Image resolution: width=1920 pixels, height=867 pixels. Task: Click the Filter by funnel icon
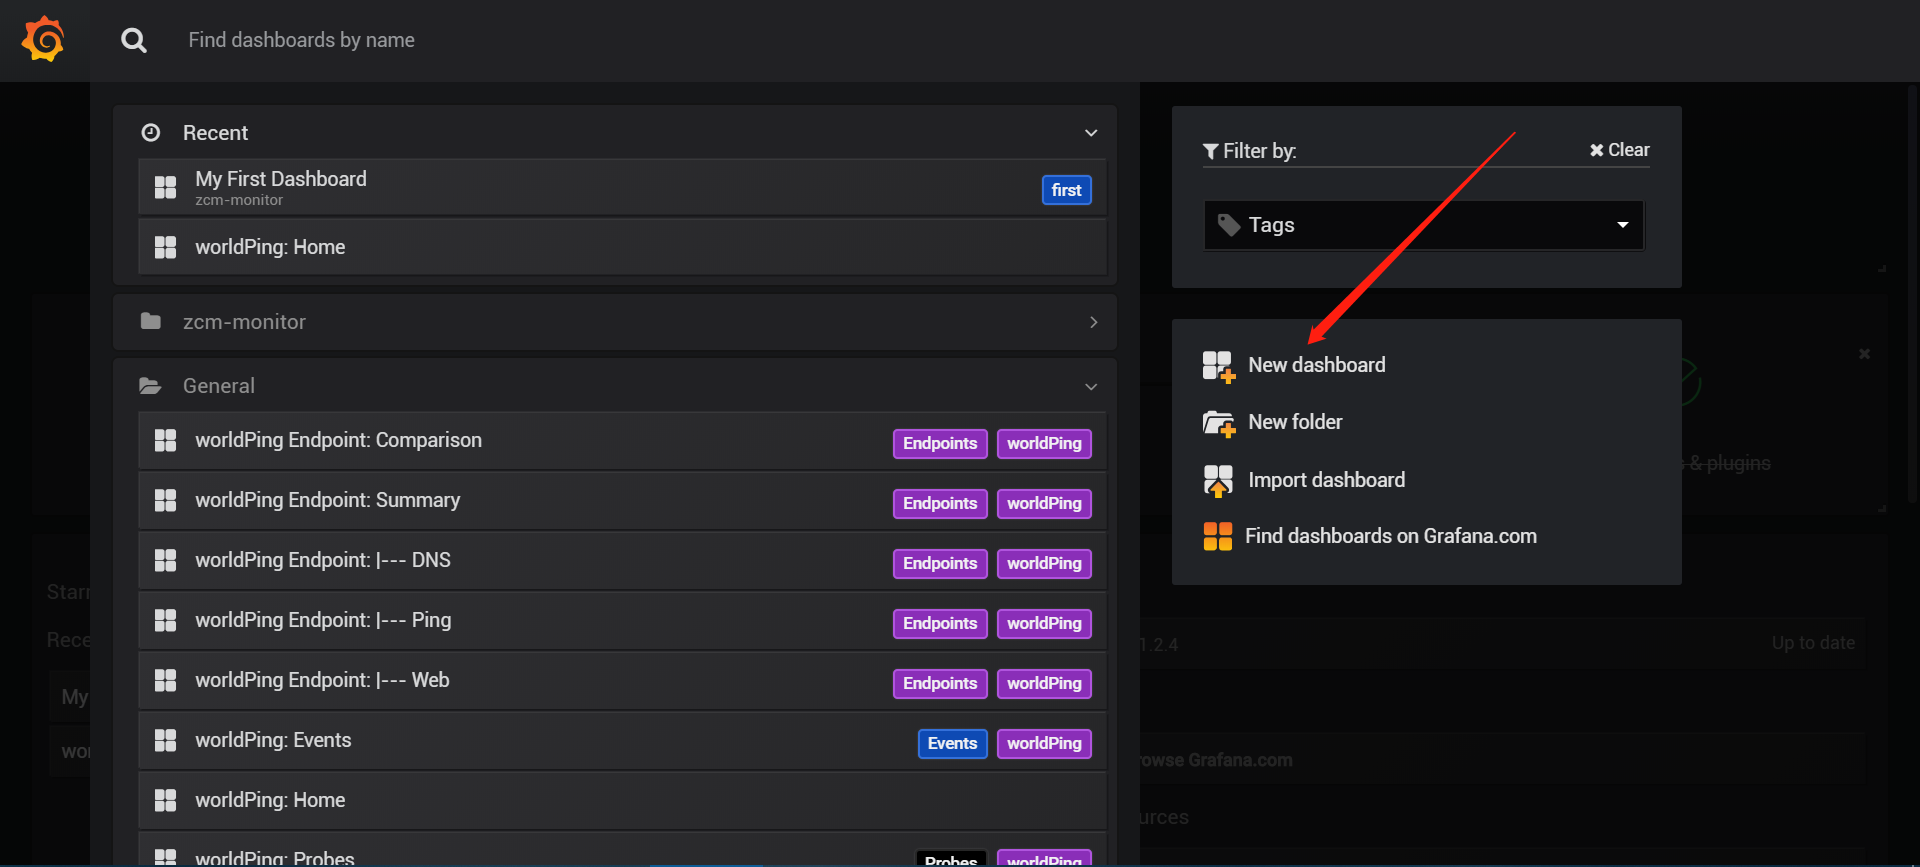tap(1210, 151)
